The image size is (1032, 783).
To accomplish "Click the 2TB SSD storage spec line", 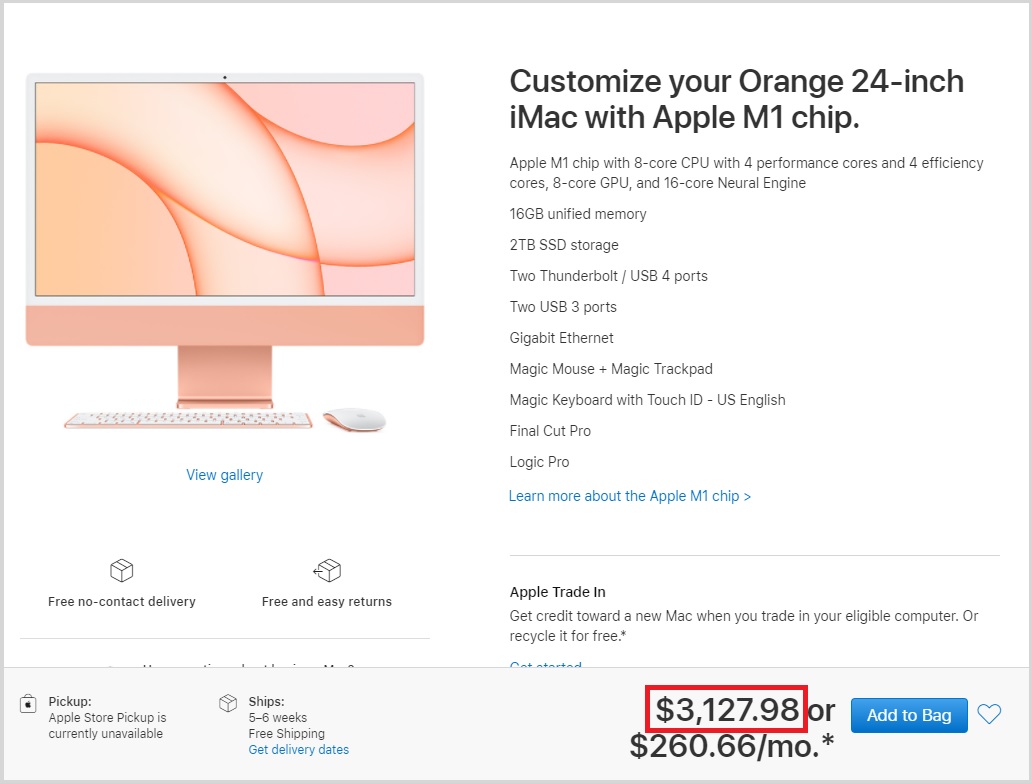I will (564, 245).
